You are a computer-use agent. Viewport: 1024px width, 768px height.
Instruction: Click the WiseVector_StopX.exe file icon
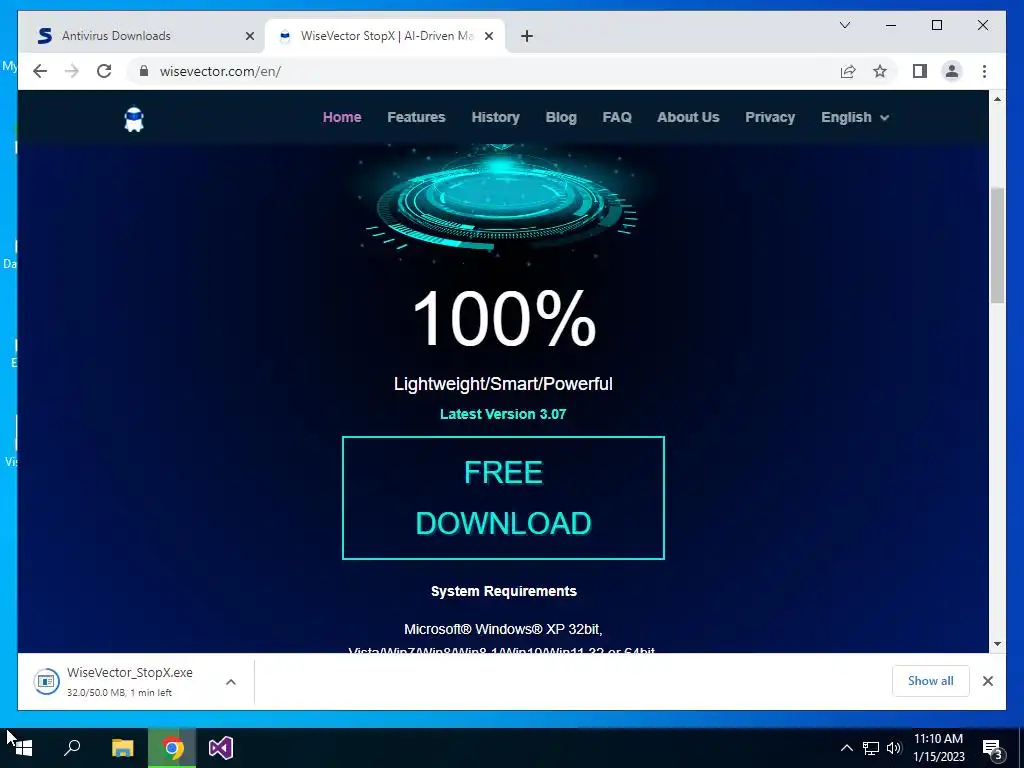pos(46,681)
